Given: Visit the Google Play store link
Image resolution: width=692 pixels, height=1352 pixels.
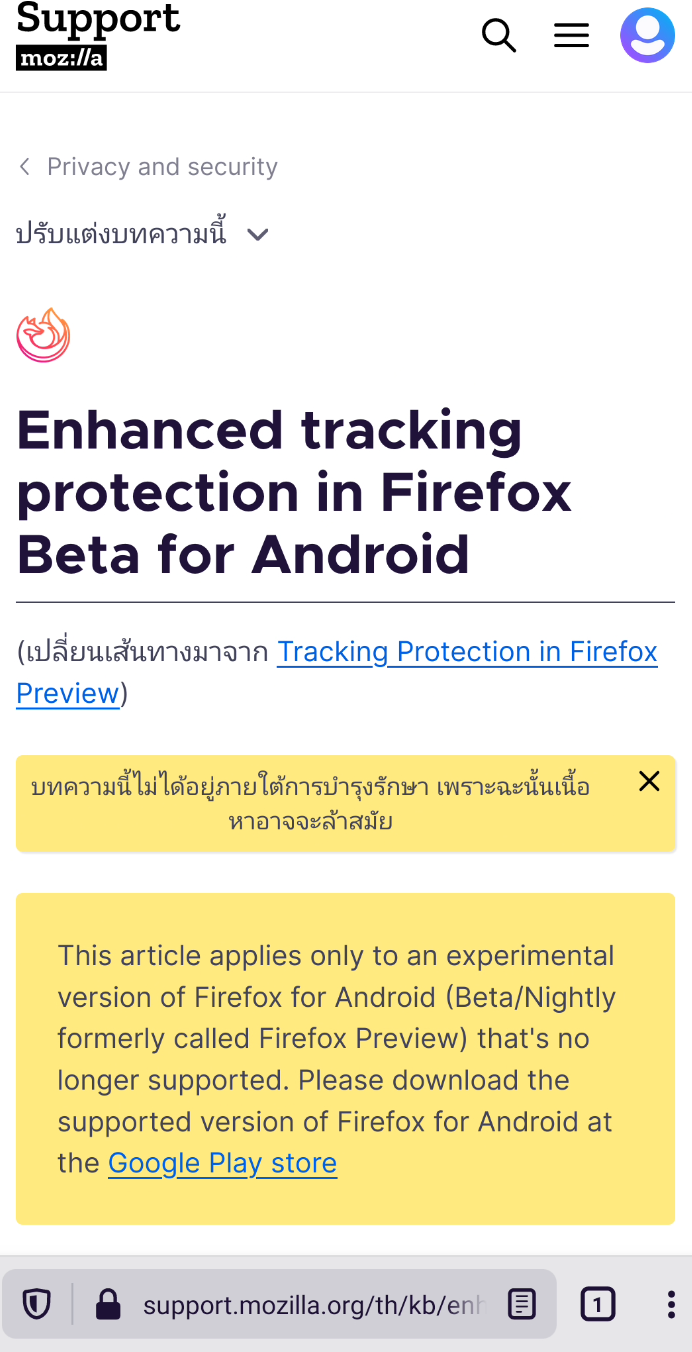Looking at the screenshot, I should (222, 1163).
